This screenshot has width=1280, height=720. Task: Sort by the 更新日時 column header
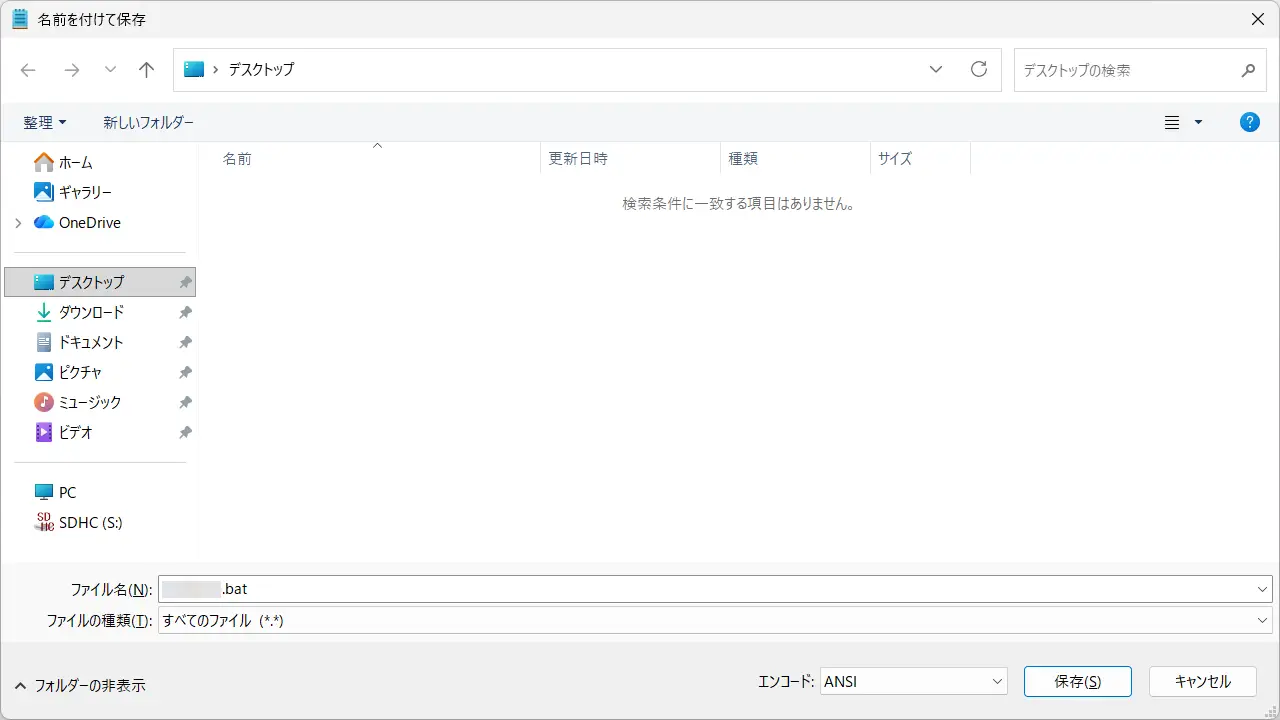(x=578, y=158)
